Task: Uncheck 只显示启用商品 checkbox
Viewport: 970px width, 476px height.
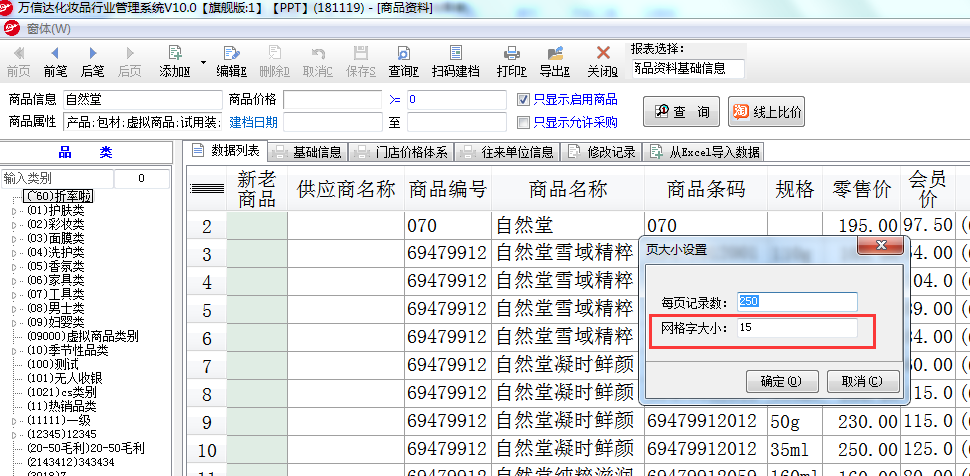Action: click(523, 99)
